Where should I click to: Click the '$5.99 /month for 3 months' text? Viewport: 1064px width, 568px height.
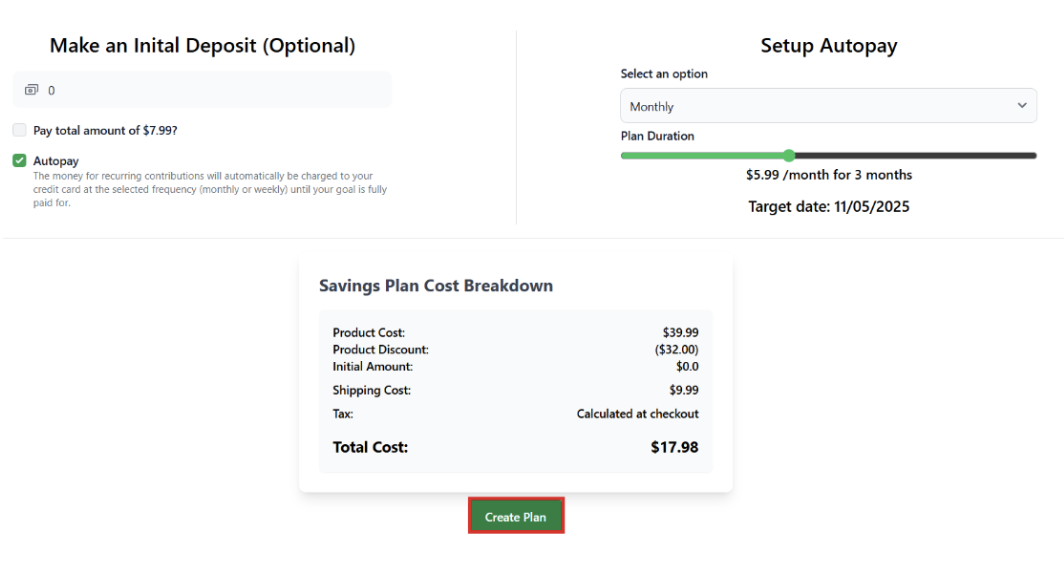pos(829,175)
